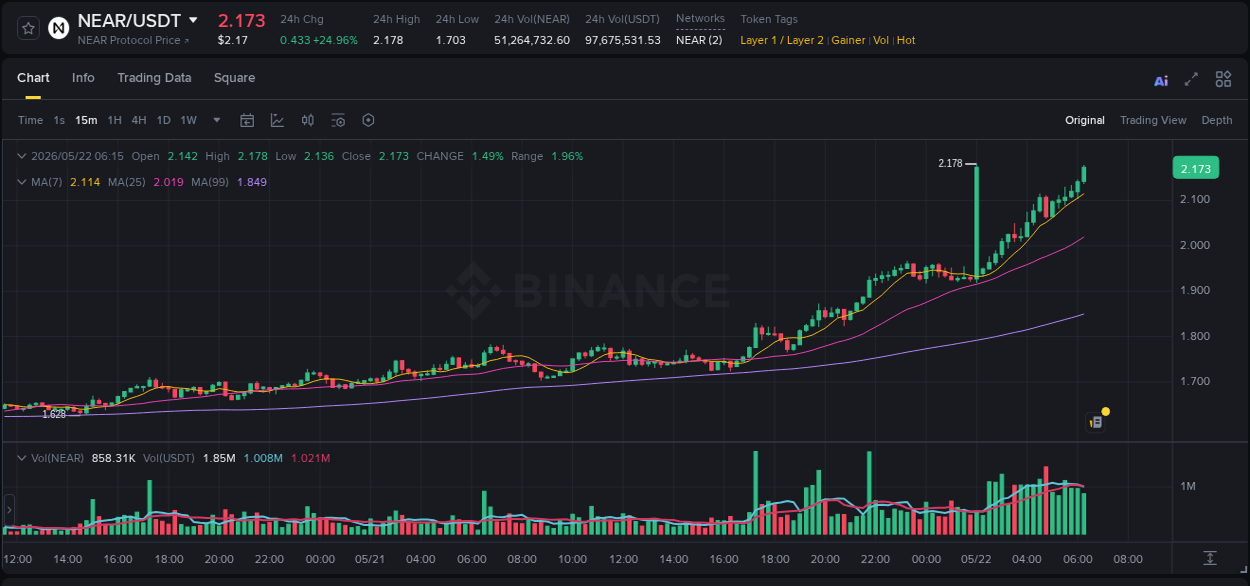Image resolution: width=1250 pixels, height=586 pixels.
Task: Click the 2.178 high price marker
Action: (950, 163)
